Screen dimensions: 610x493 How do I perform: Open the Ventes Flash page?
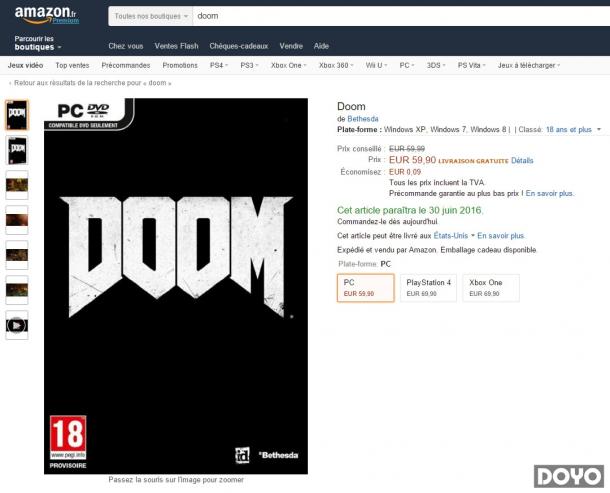176,46
